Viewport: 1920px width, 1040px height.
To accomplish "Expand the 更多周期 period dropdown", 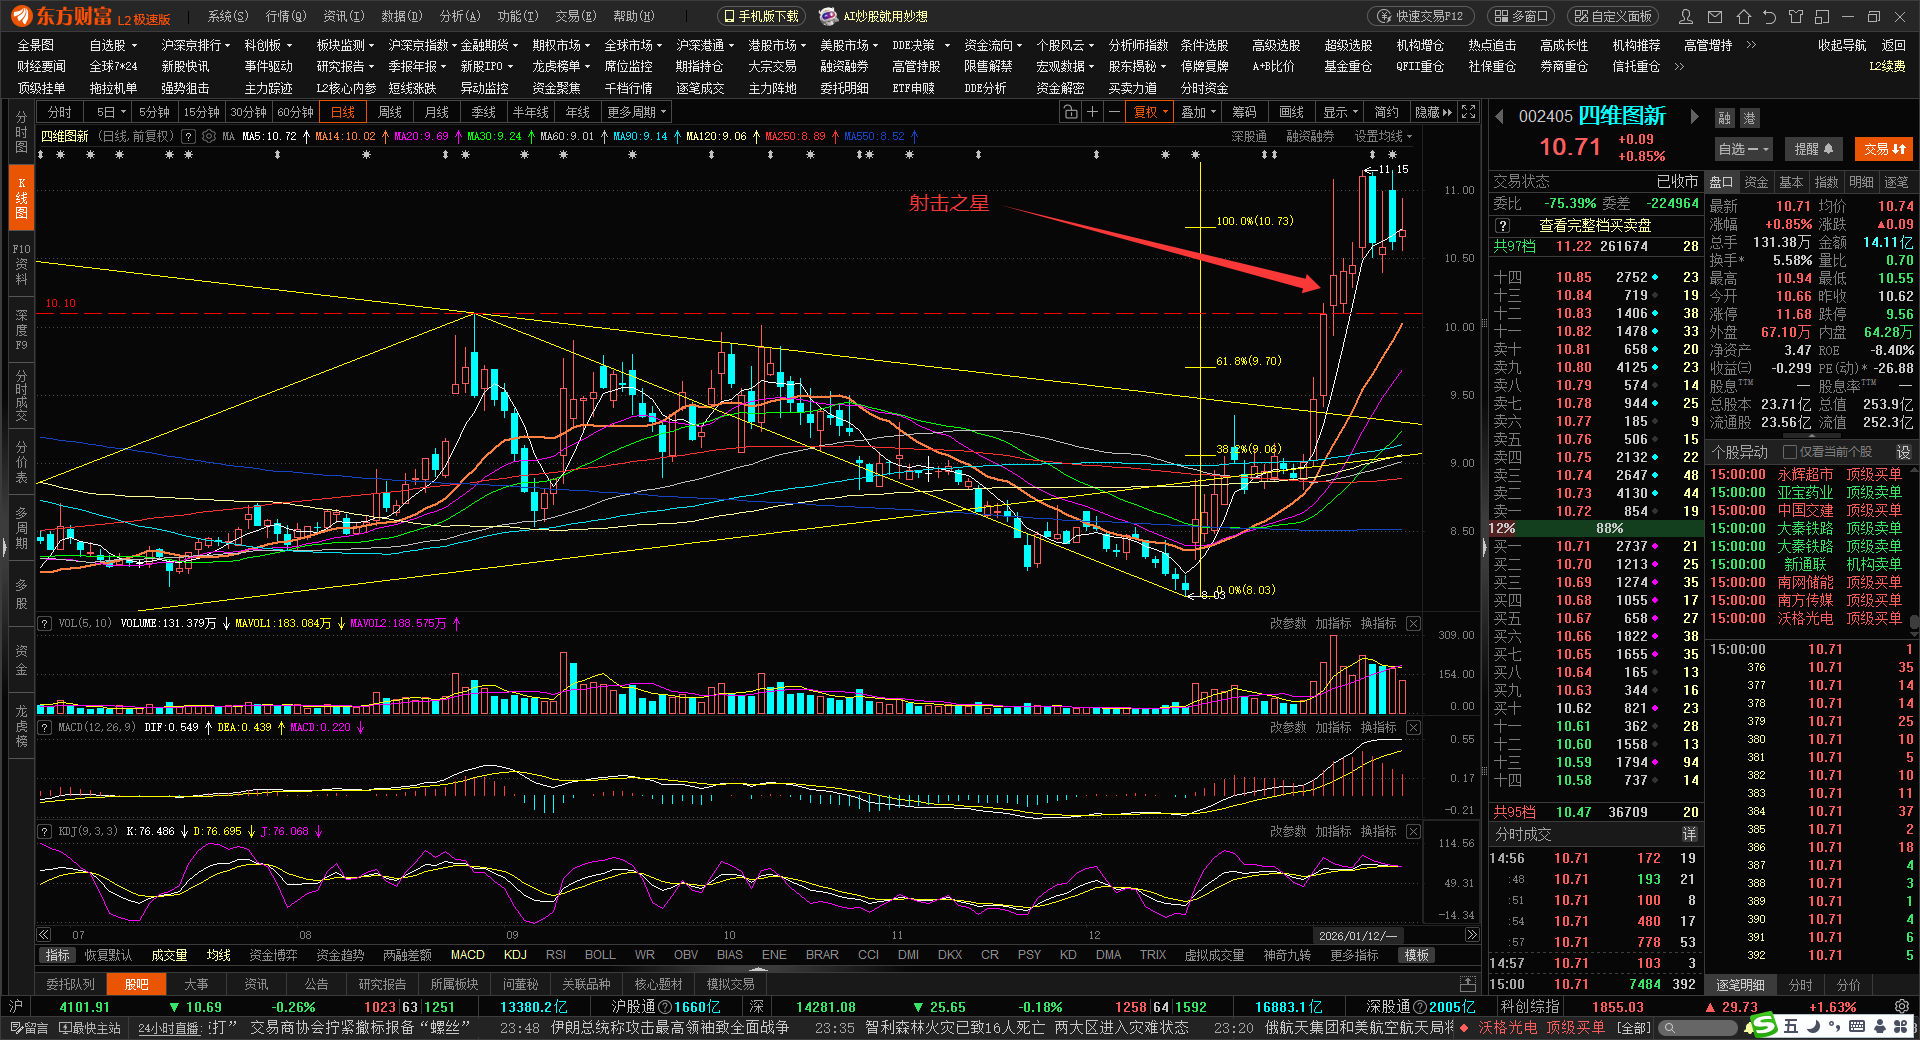I will click(x=636, y=112).
